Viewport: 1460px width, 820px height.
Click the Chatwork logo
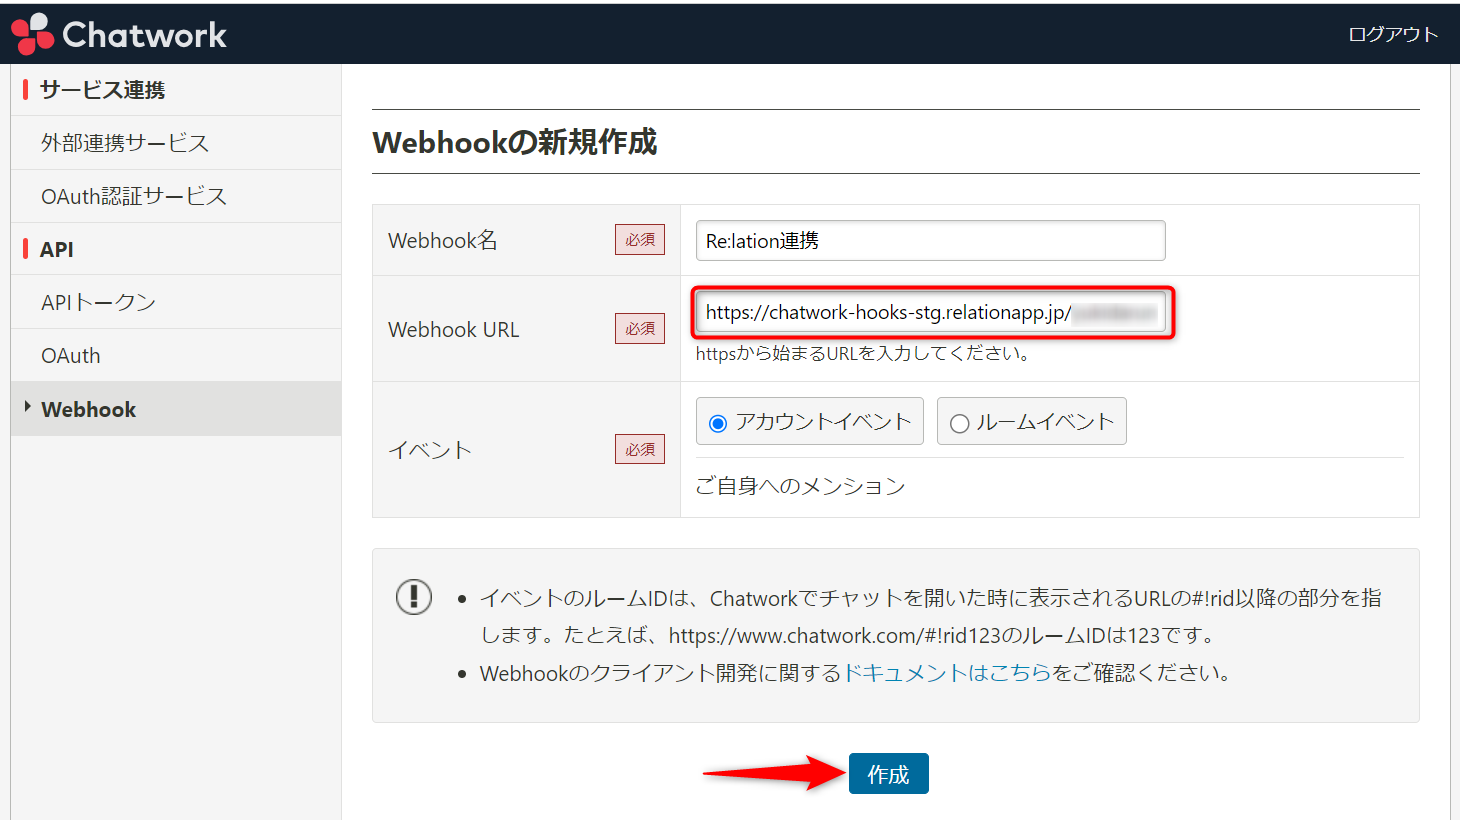[119, 34]
